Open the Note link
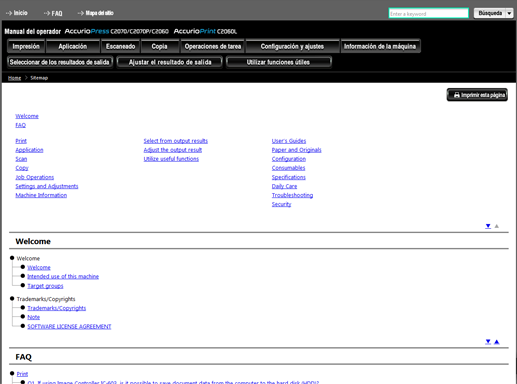The image size is (517, 384). coord(34,317)
